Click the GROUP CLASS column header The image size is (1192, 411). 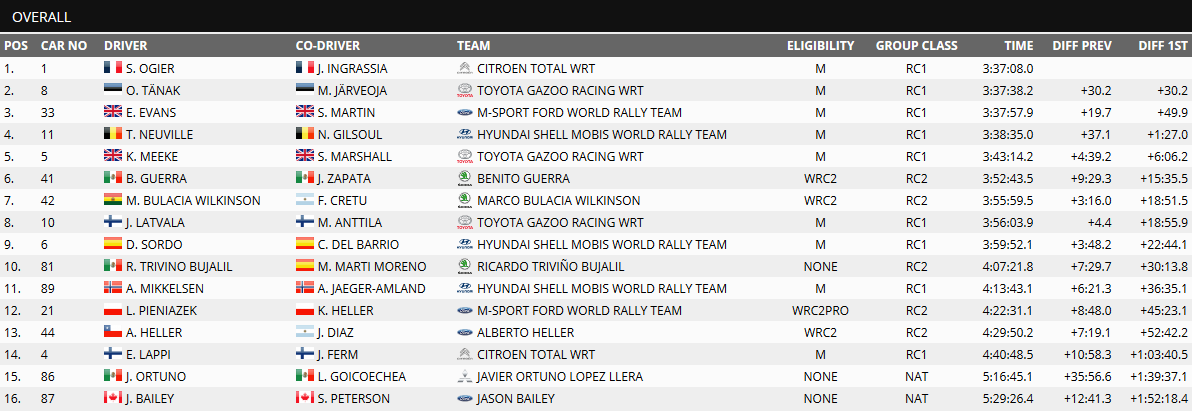(x=916, y=46)
